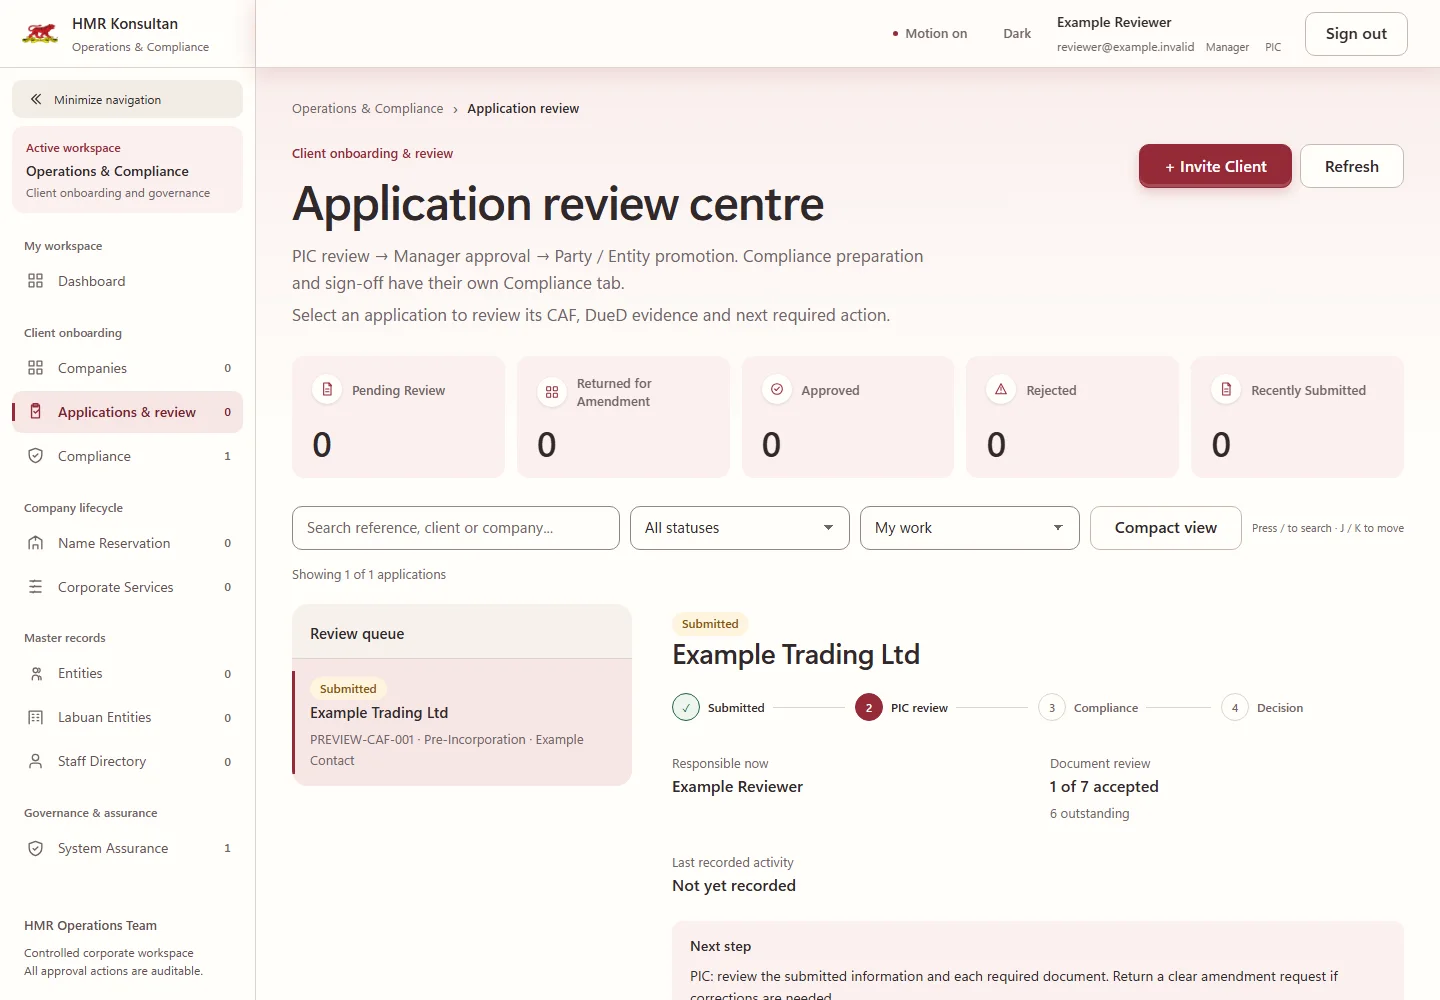Click the Manager role label in header
Screen dimensions: 1440x1000
(1227, 47)
